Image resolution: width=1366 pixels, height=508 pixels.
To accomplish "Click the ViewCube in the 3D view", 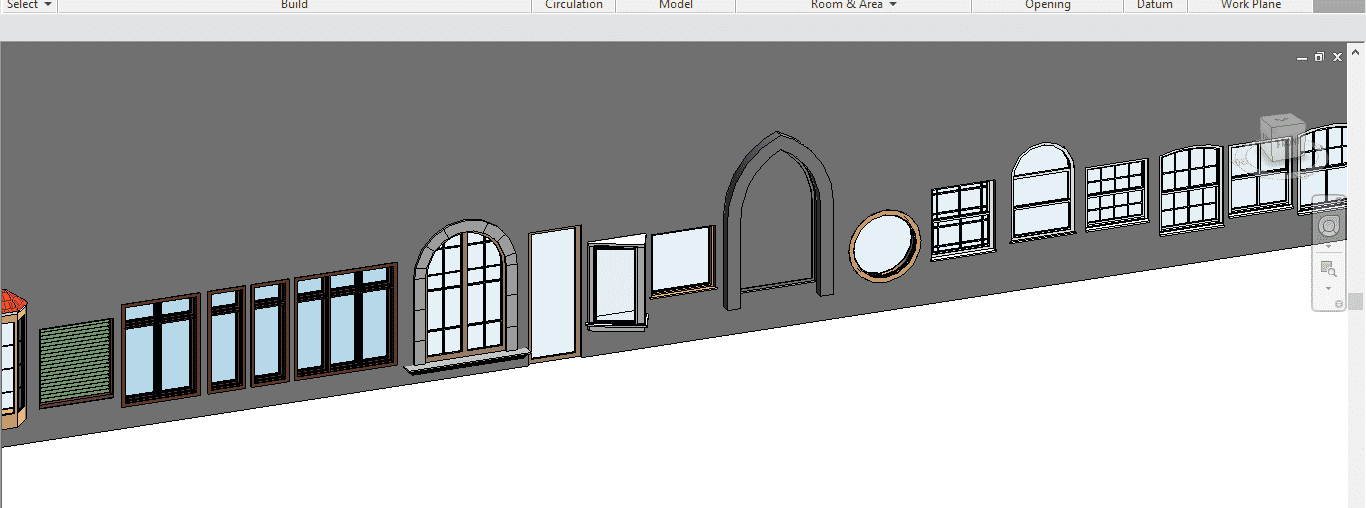I will coord(1281,138).
